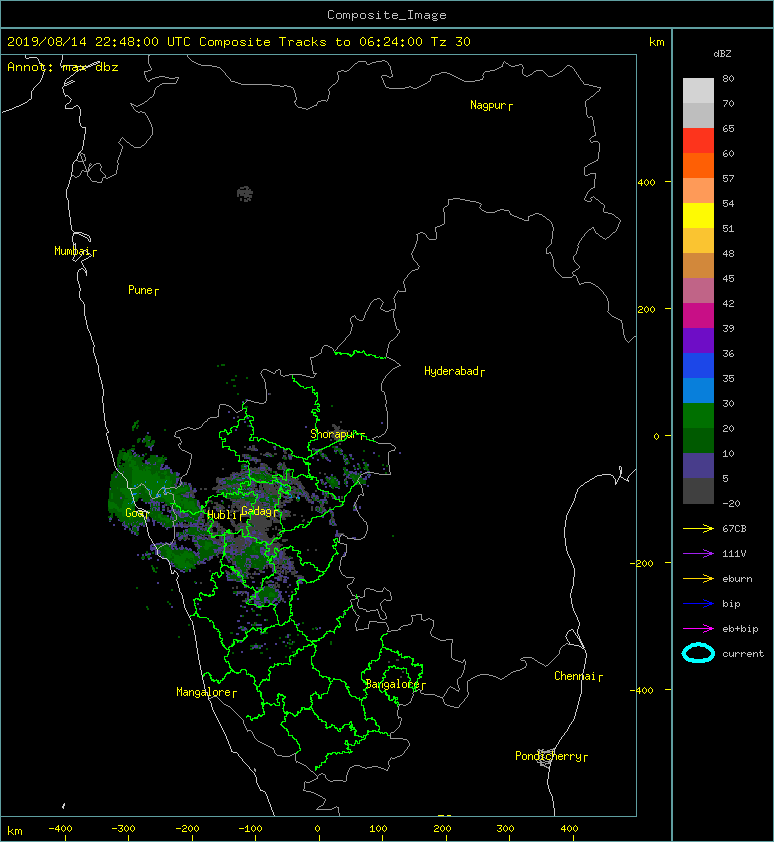Click the small gray echo patch northeast of Pune
This screenshot has width=774, height=842.
pyautogui.click(x=245, y=194)
